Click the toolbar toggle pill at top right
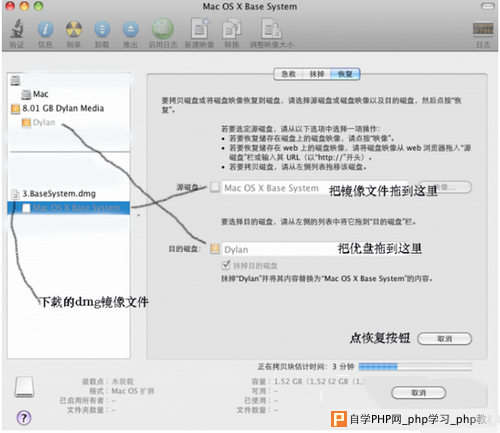Image resolution: width=500 pixels, height=433 pixels. tap(488, 6)
